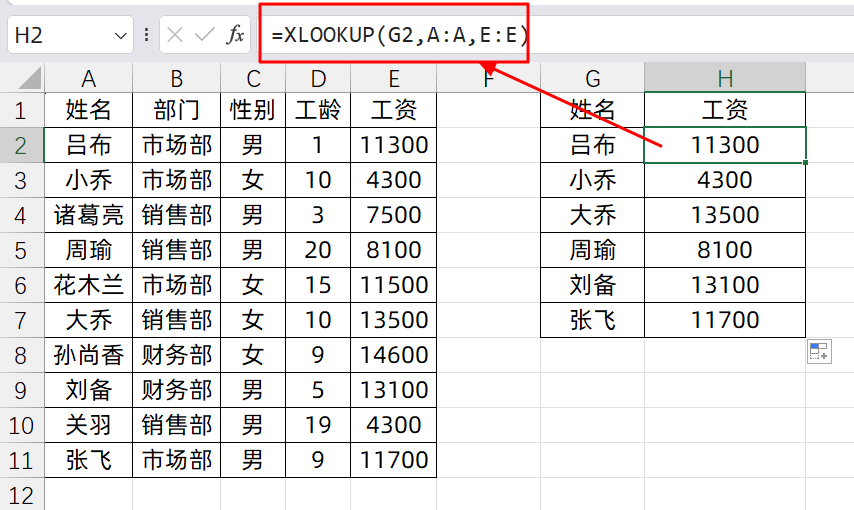This screenshot has height=510, width=854.
Task: Click the Name Box showing H2
Action: tap(70, 35)
